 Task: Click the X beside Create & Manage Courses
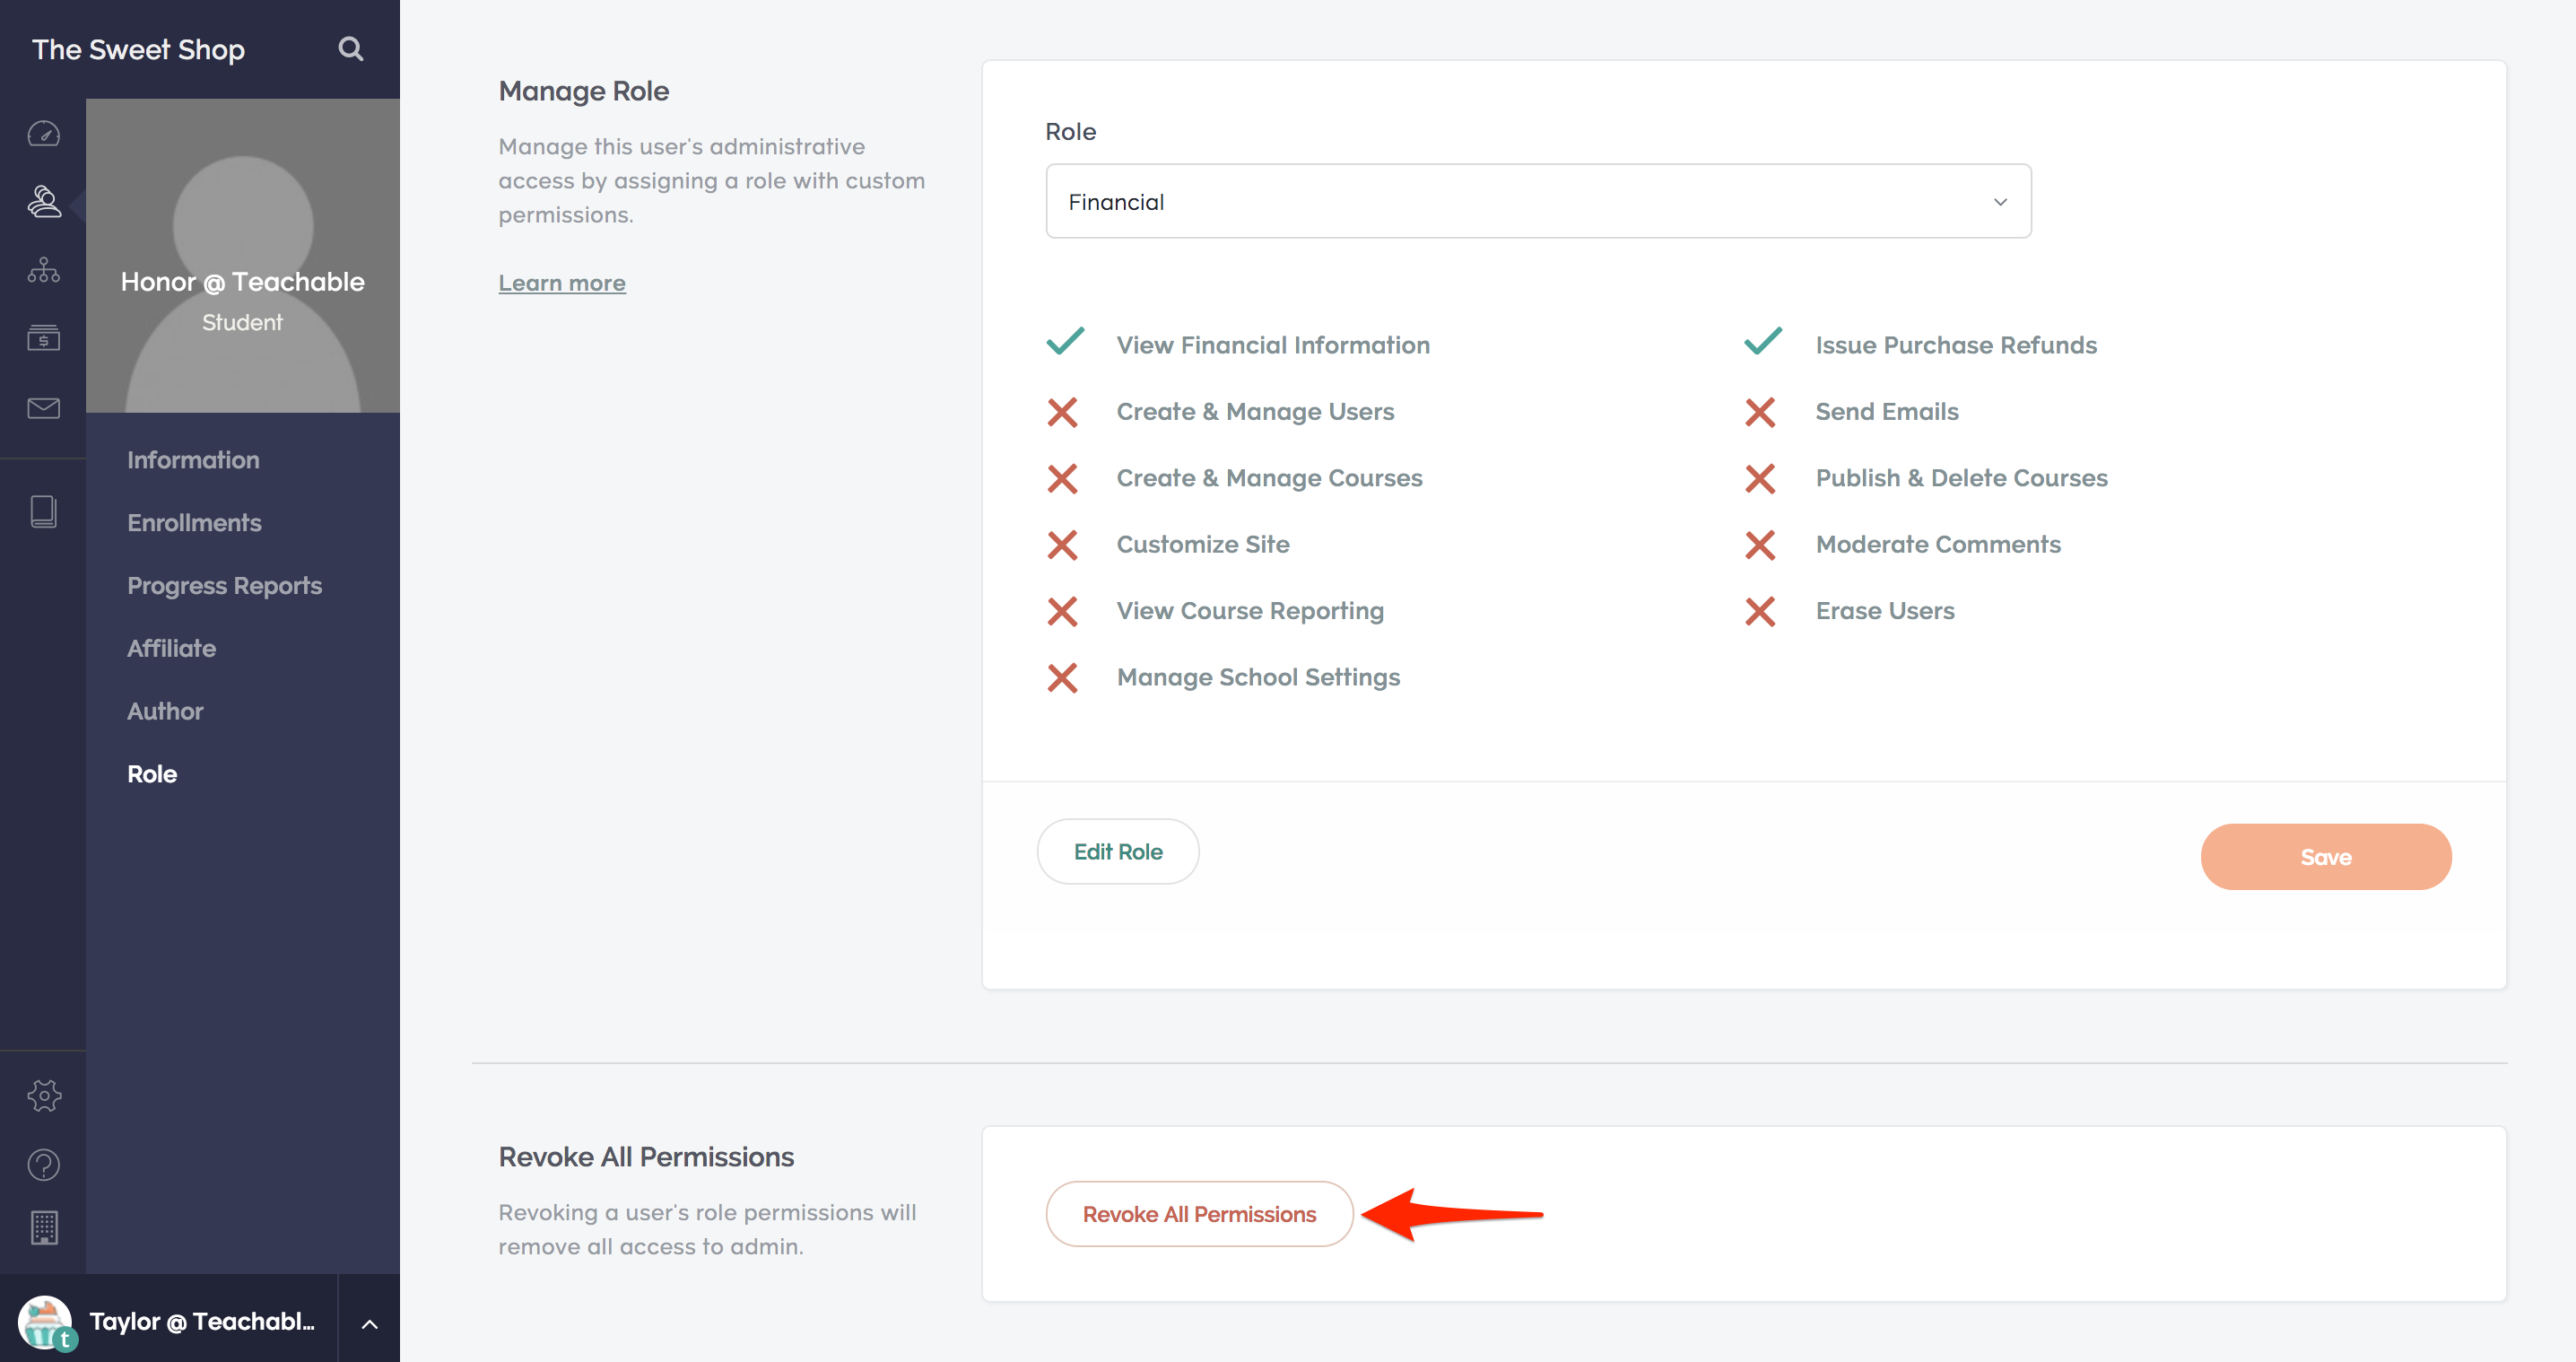click(x=1062, y=479)
